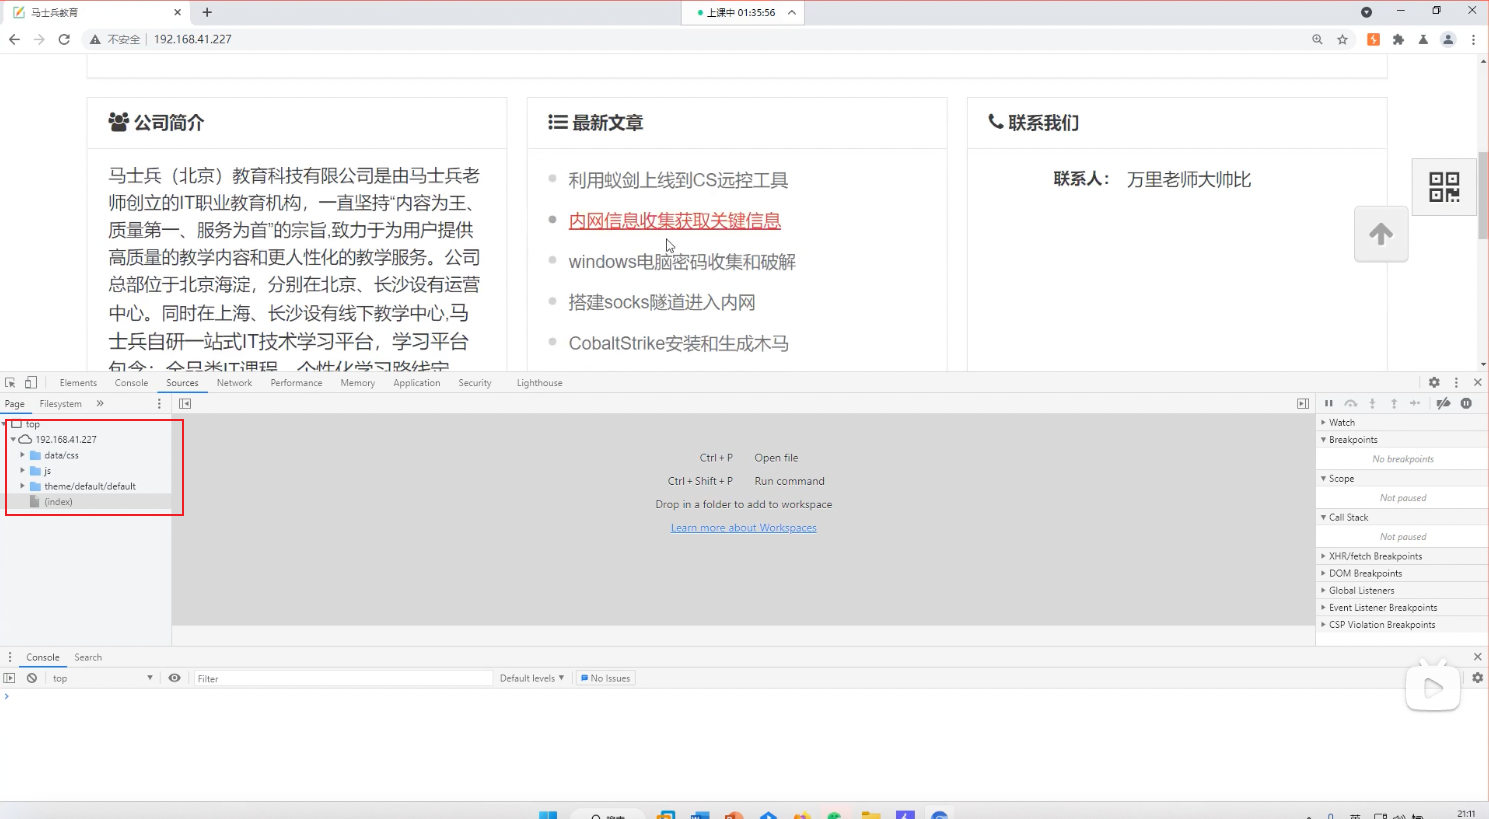Image resolution: width=1489 pixels, height=819 pixels.
Task: Open the 内网信息收集获取关键信息 article link
Action: (x=674, y=221)
